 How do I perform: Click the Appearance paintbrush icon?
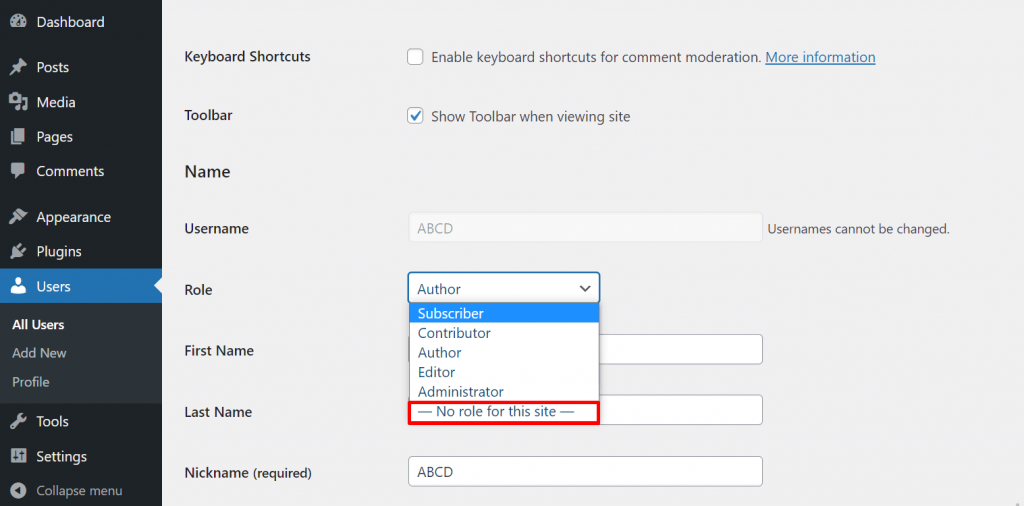[18, 217]
